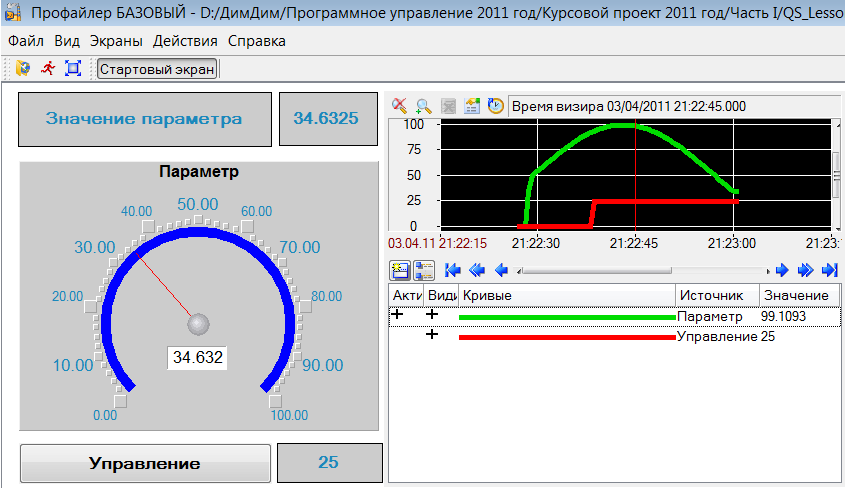Click the 34.632 readout on the gauge

[197, 357]
